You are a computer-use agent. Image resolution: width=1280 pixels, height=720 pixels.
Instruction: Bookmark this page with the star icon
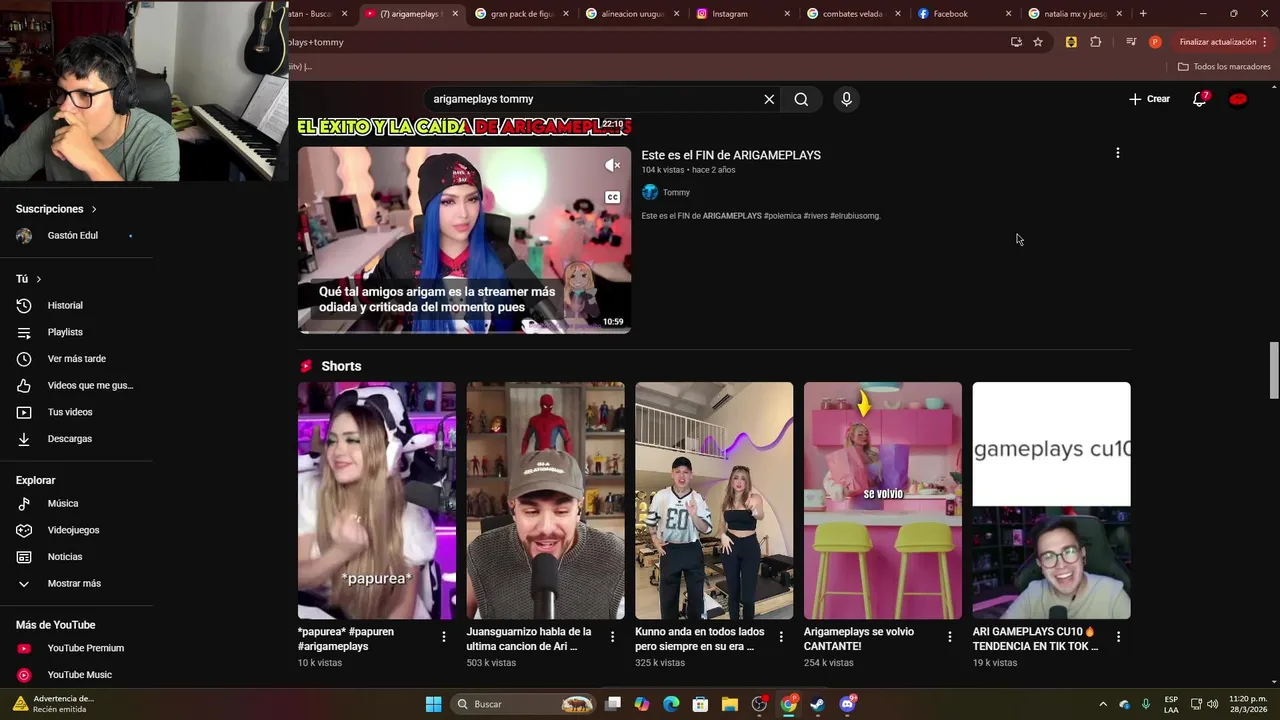tap(1038, 42)
